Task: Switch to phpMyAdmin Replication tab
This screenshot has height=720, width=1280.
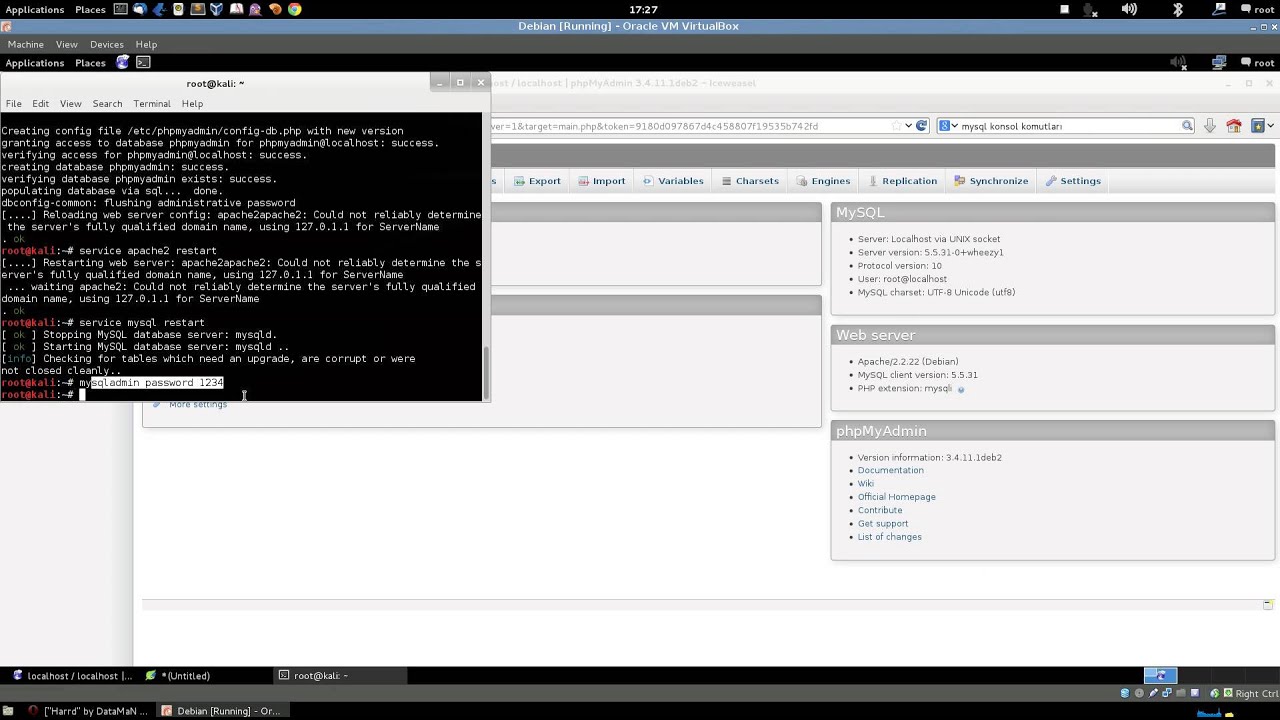Action: [902, 181]
